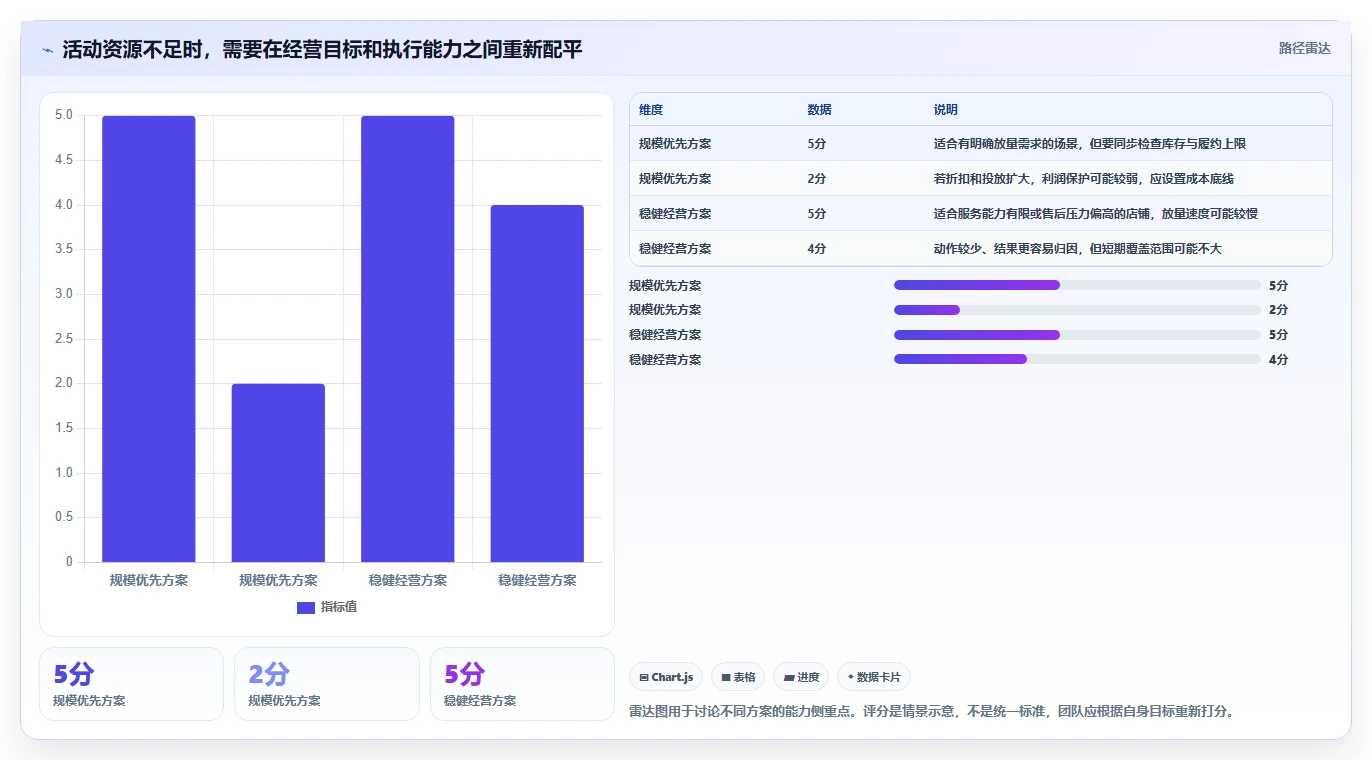Click the 说明 column header
The width and height of the screenshot is (1372, 760).
coord(946,110)
